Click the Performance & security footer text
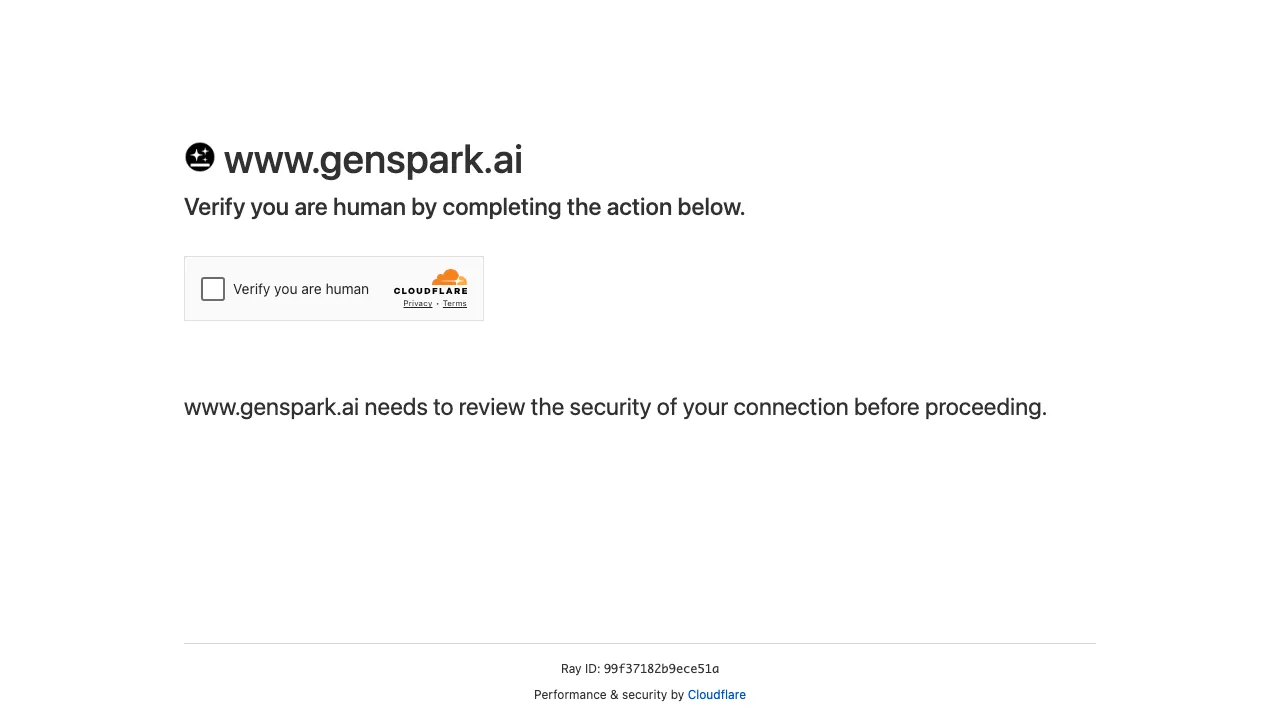 coord(610,694)
